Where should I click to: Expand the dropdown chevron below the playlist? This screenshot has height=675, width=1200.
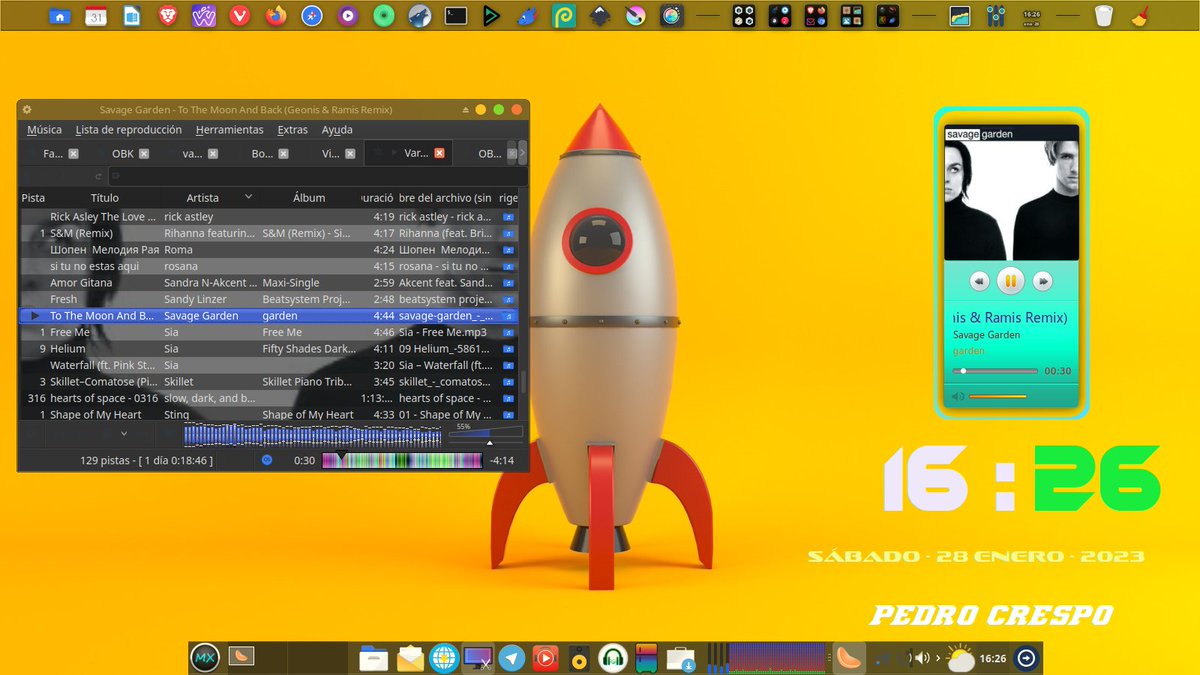123,433
